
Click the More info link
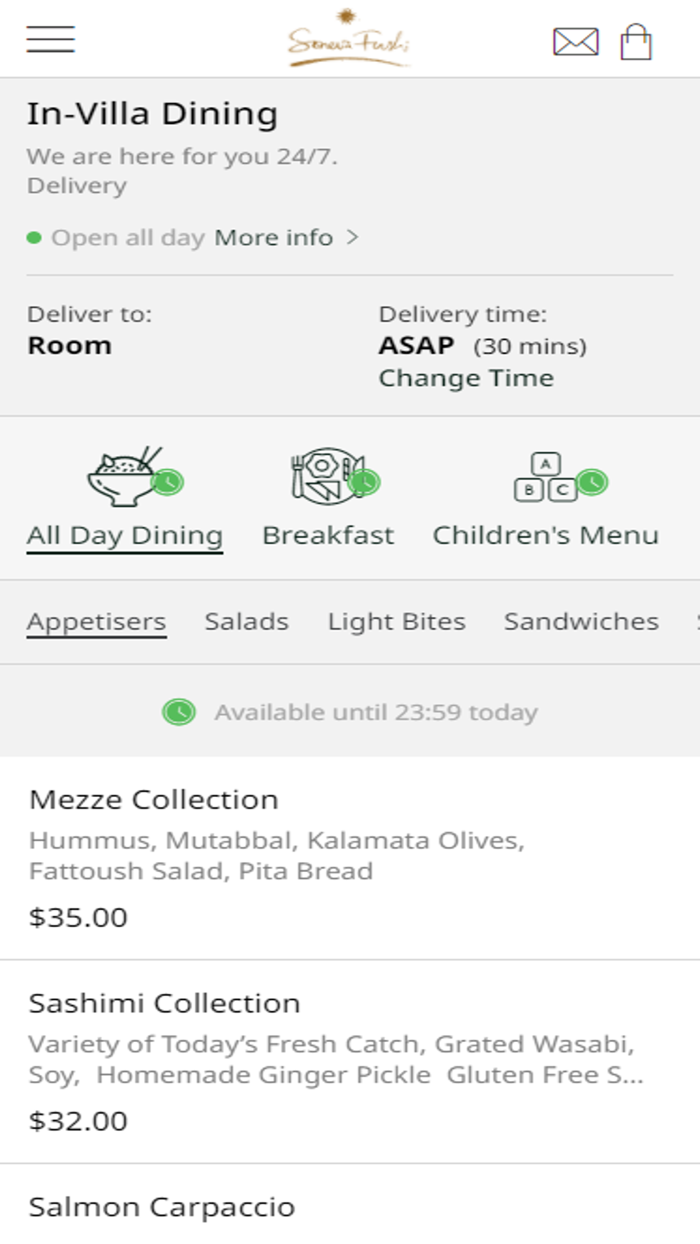point(274,238)
